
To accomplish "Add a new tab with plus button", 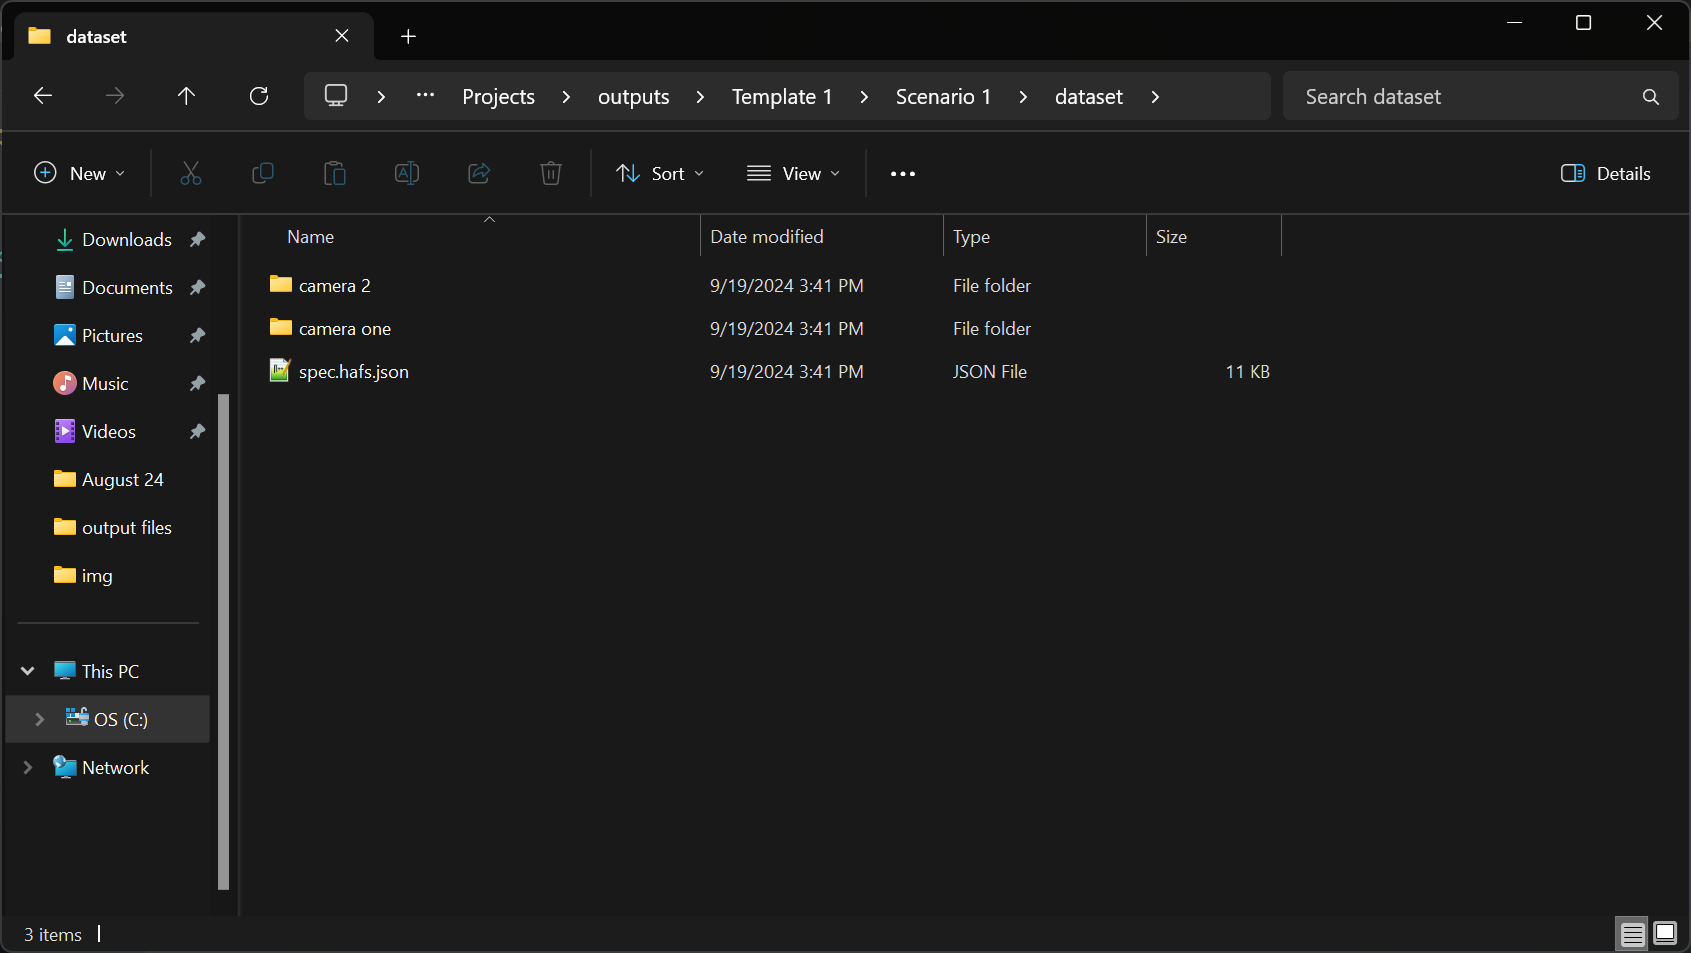I will tap(408, 36).
